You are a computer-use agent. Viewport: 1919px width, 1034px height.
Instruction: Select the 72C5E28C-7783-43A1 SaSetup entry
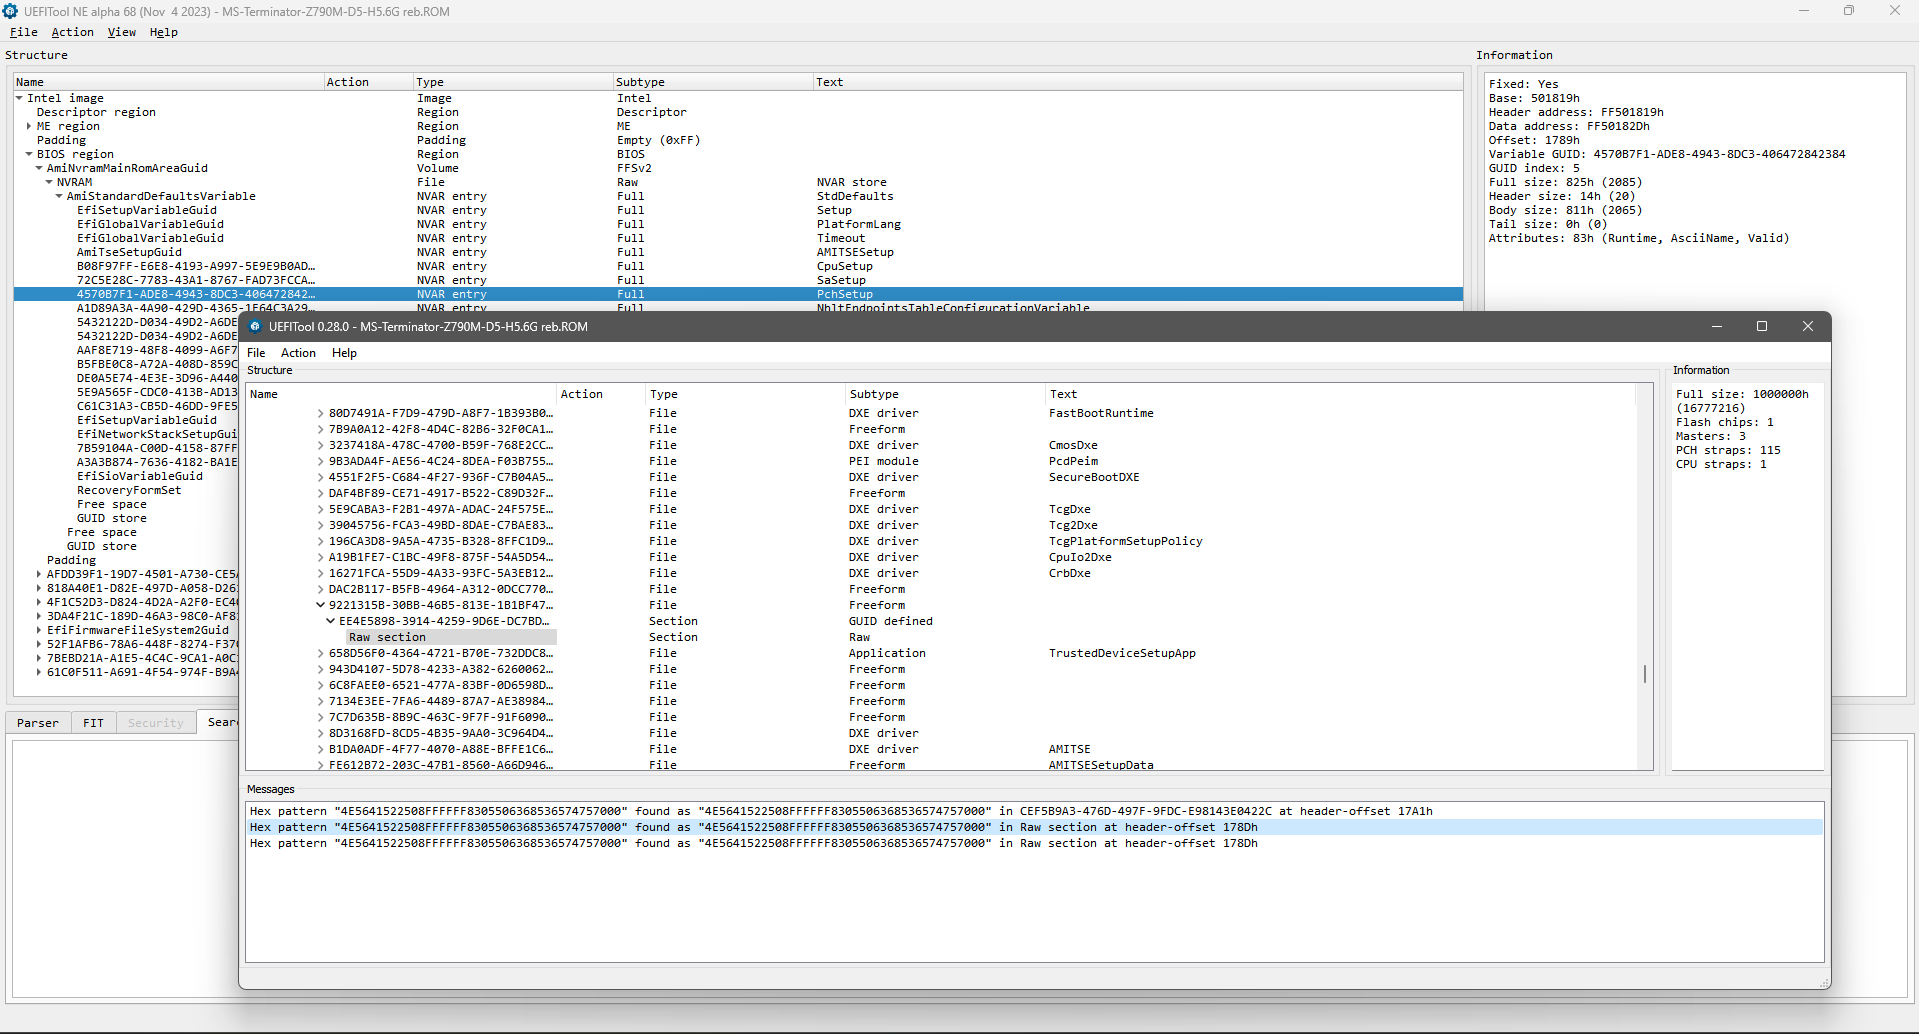738,280
